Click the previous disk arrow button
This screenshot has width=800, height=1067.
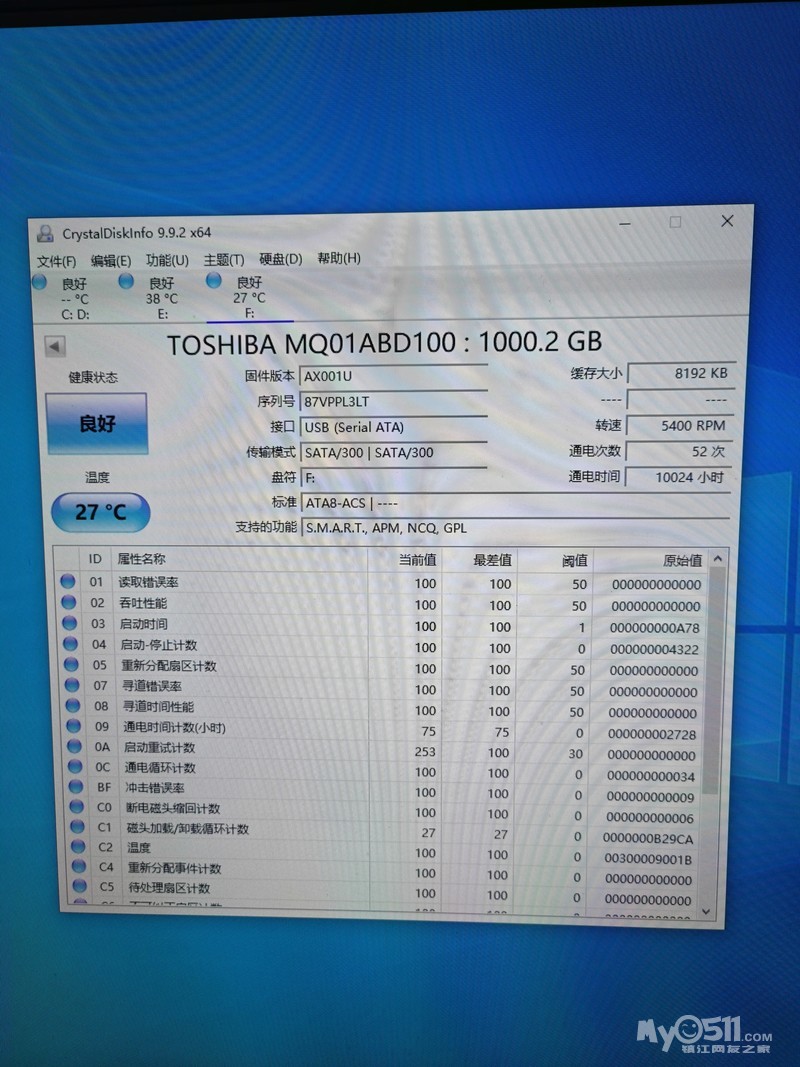point(55,346)
